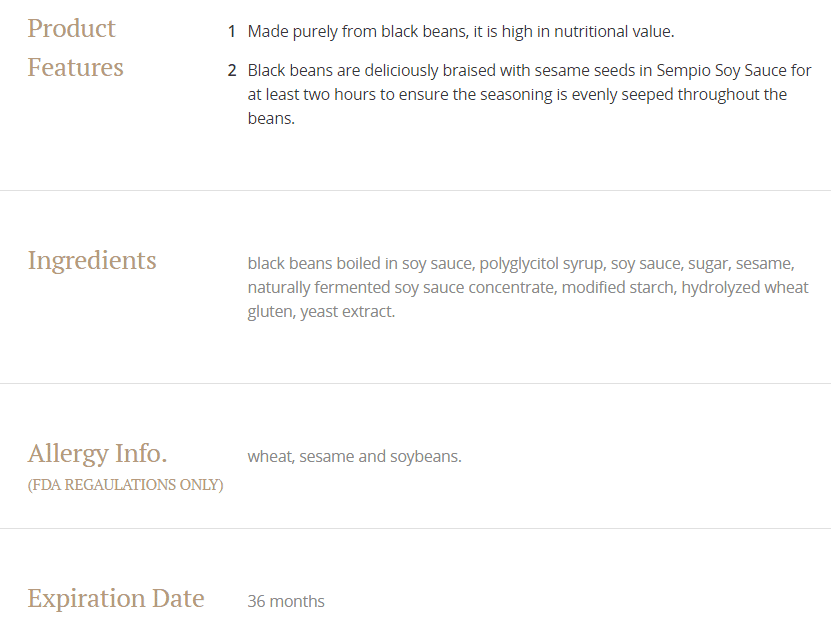Click the divider line above Expiration Date
Viewport: 831px width, 624px height.
coord(415,528)
